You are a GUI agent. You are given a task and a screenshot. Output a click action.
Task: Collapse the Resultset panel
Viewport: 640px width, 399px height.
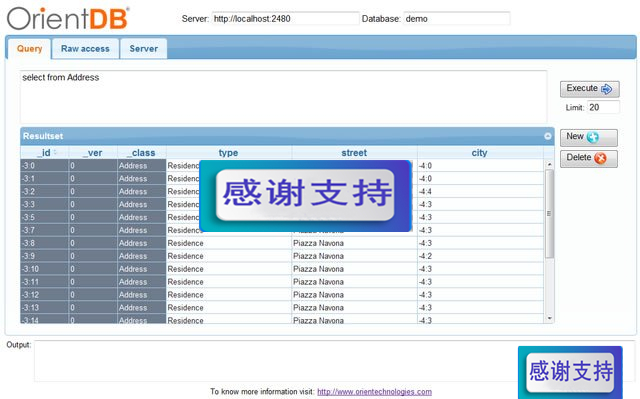pos(548,136)
